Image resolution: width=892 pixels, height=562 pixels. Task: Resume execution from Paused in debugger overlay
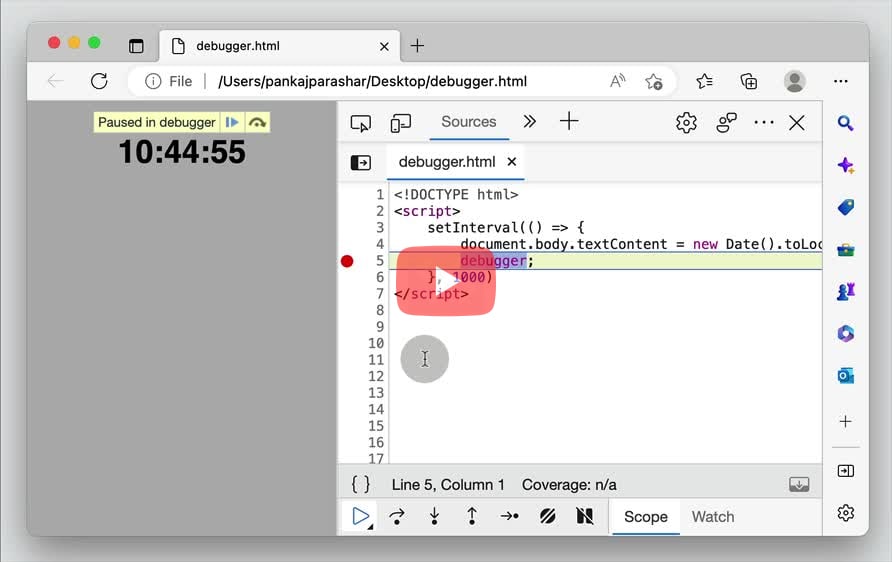pyautogui.click(x=232, y=122)
